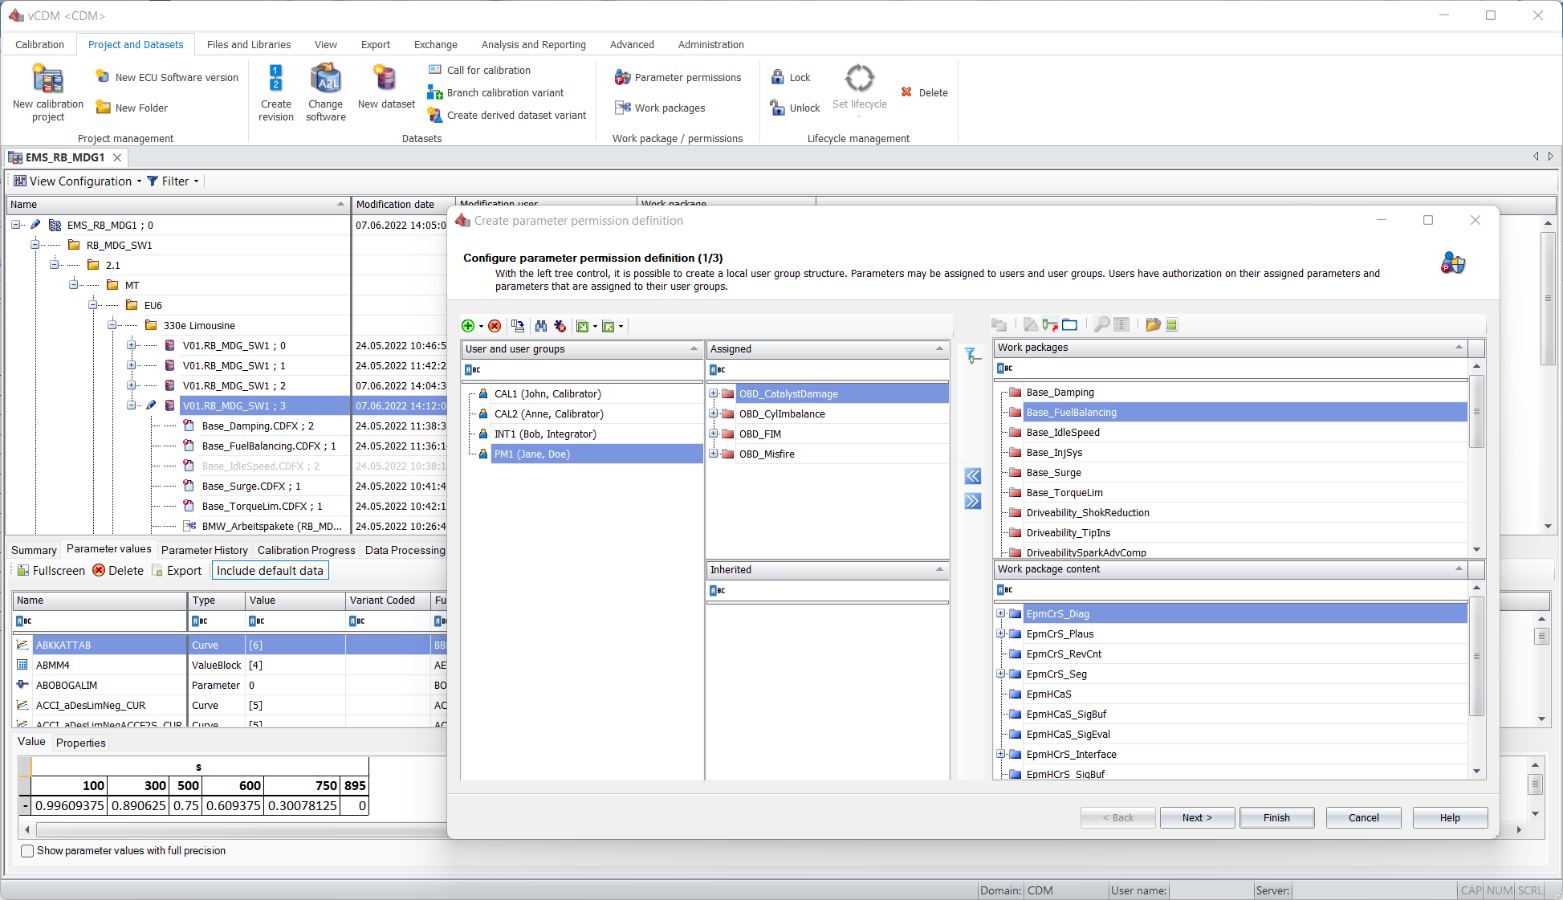Click New calibration project icon
The width and height of the screenshot is (1563, 900).
click(48, 78)
